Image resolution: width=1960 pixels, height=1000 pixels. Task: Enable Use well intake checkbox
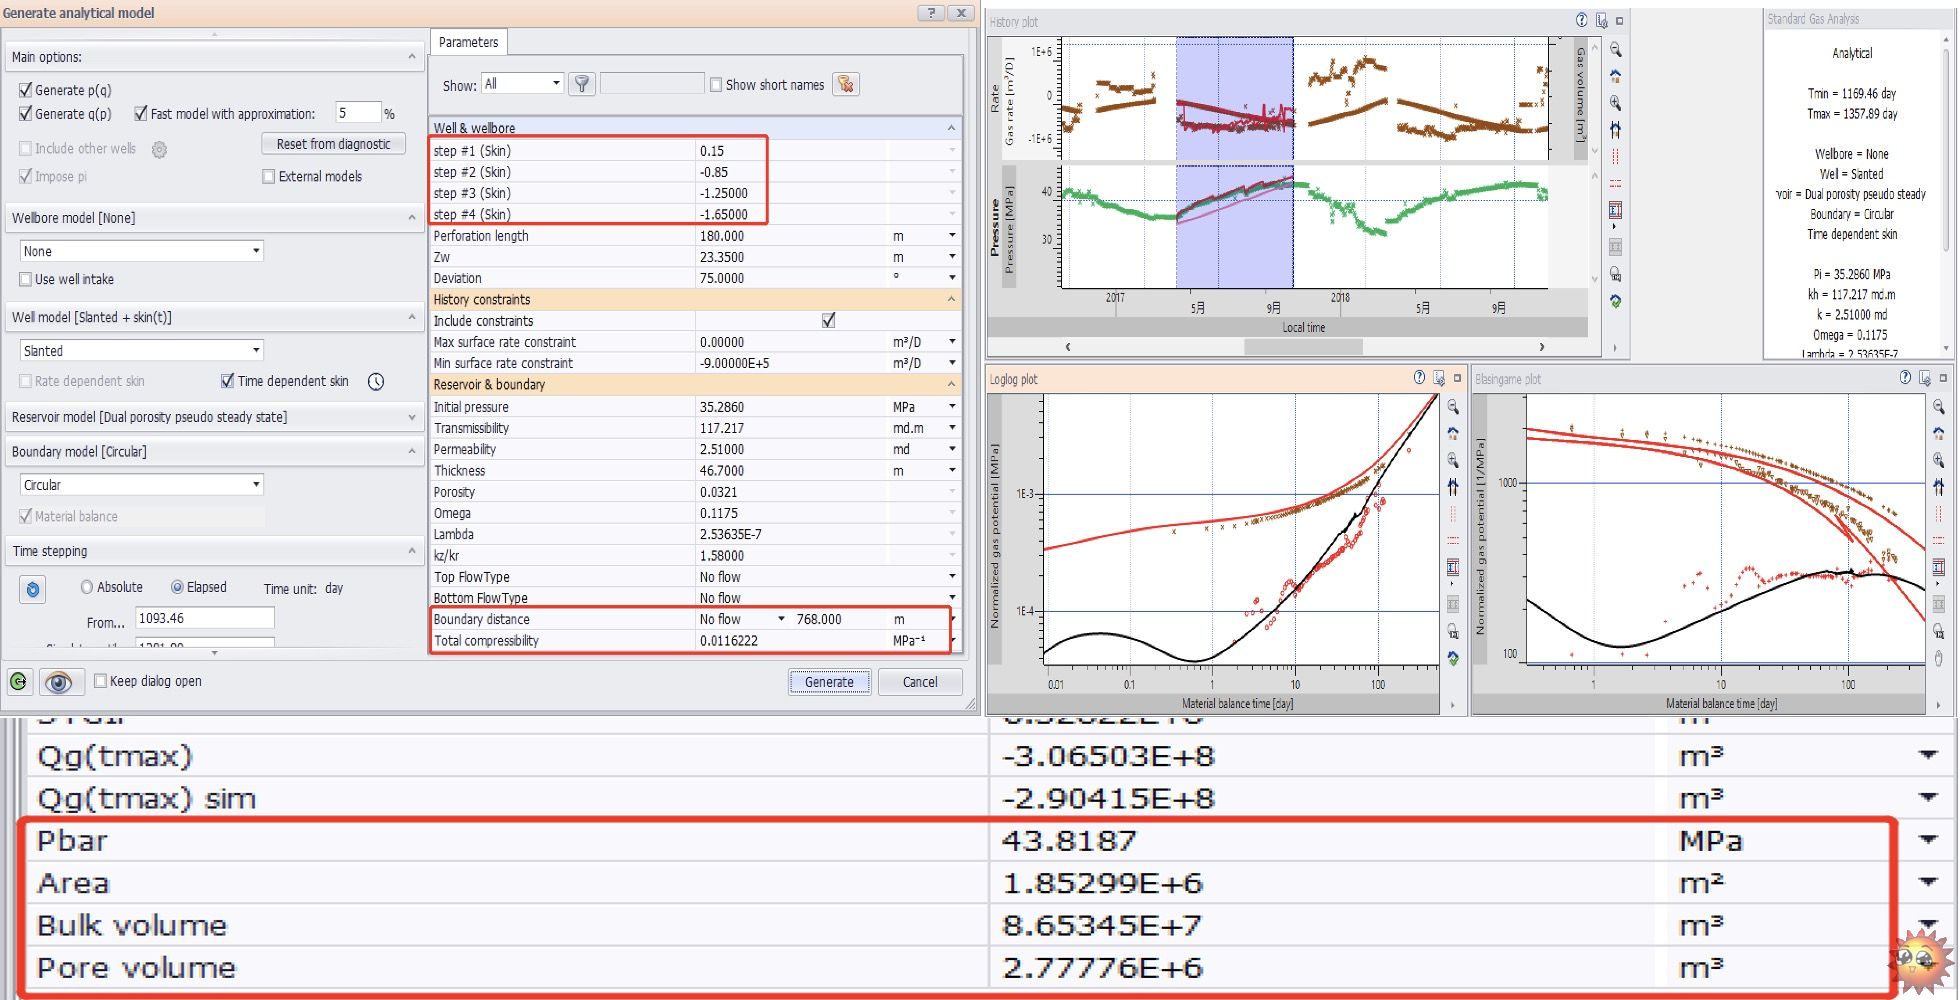(26, 279)
